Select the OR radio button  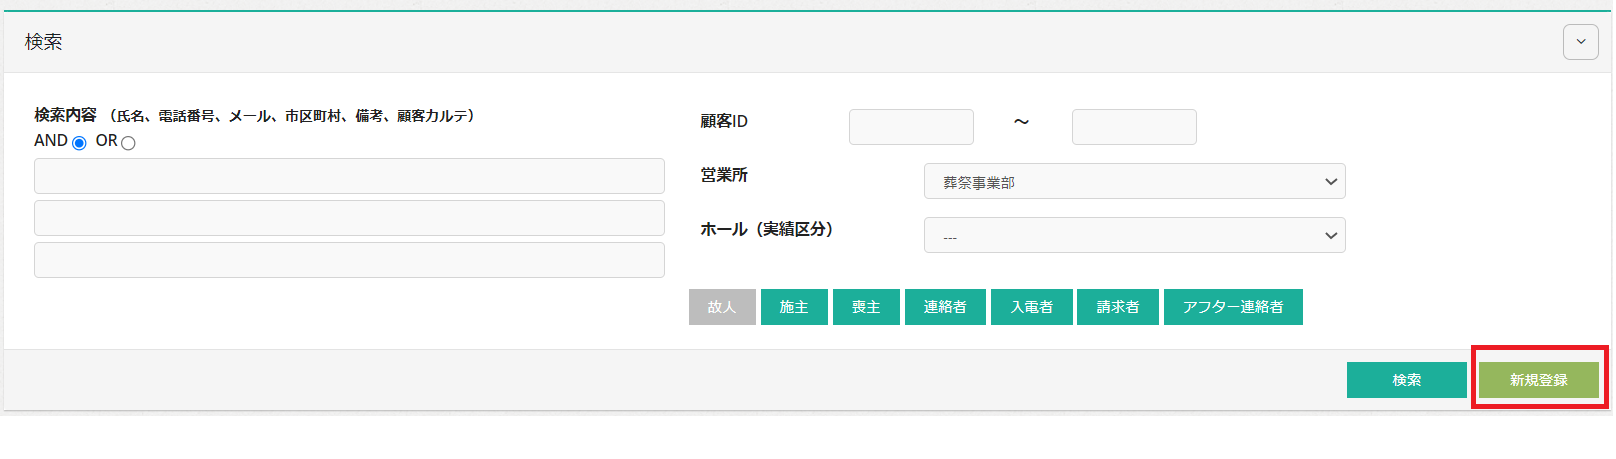pyautogui.click(x=128, y=143)
